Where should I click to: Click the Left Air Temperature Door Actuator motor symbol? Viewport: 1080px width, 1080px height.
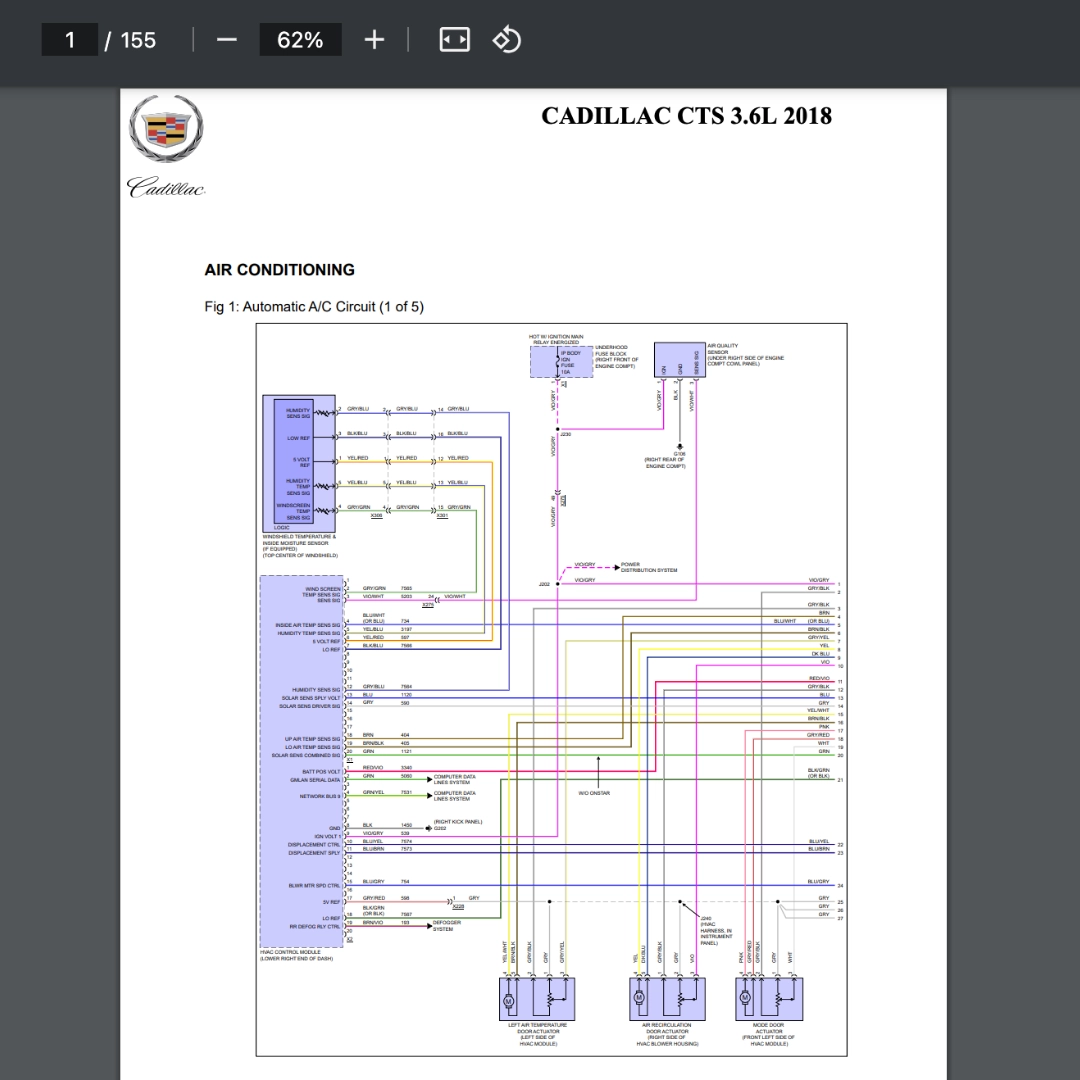pos(508,1000)
